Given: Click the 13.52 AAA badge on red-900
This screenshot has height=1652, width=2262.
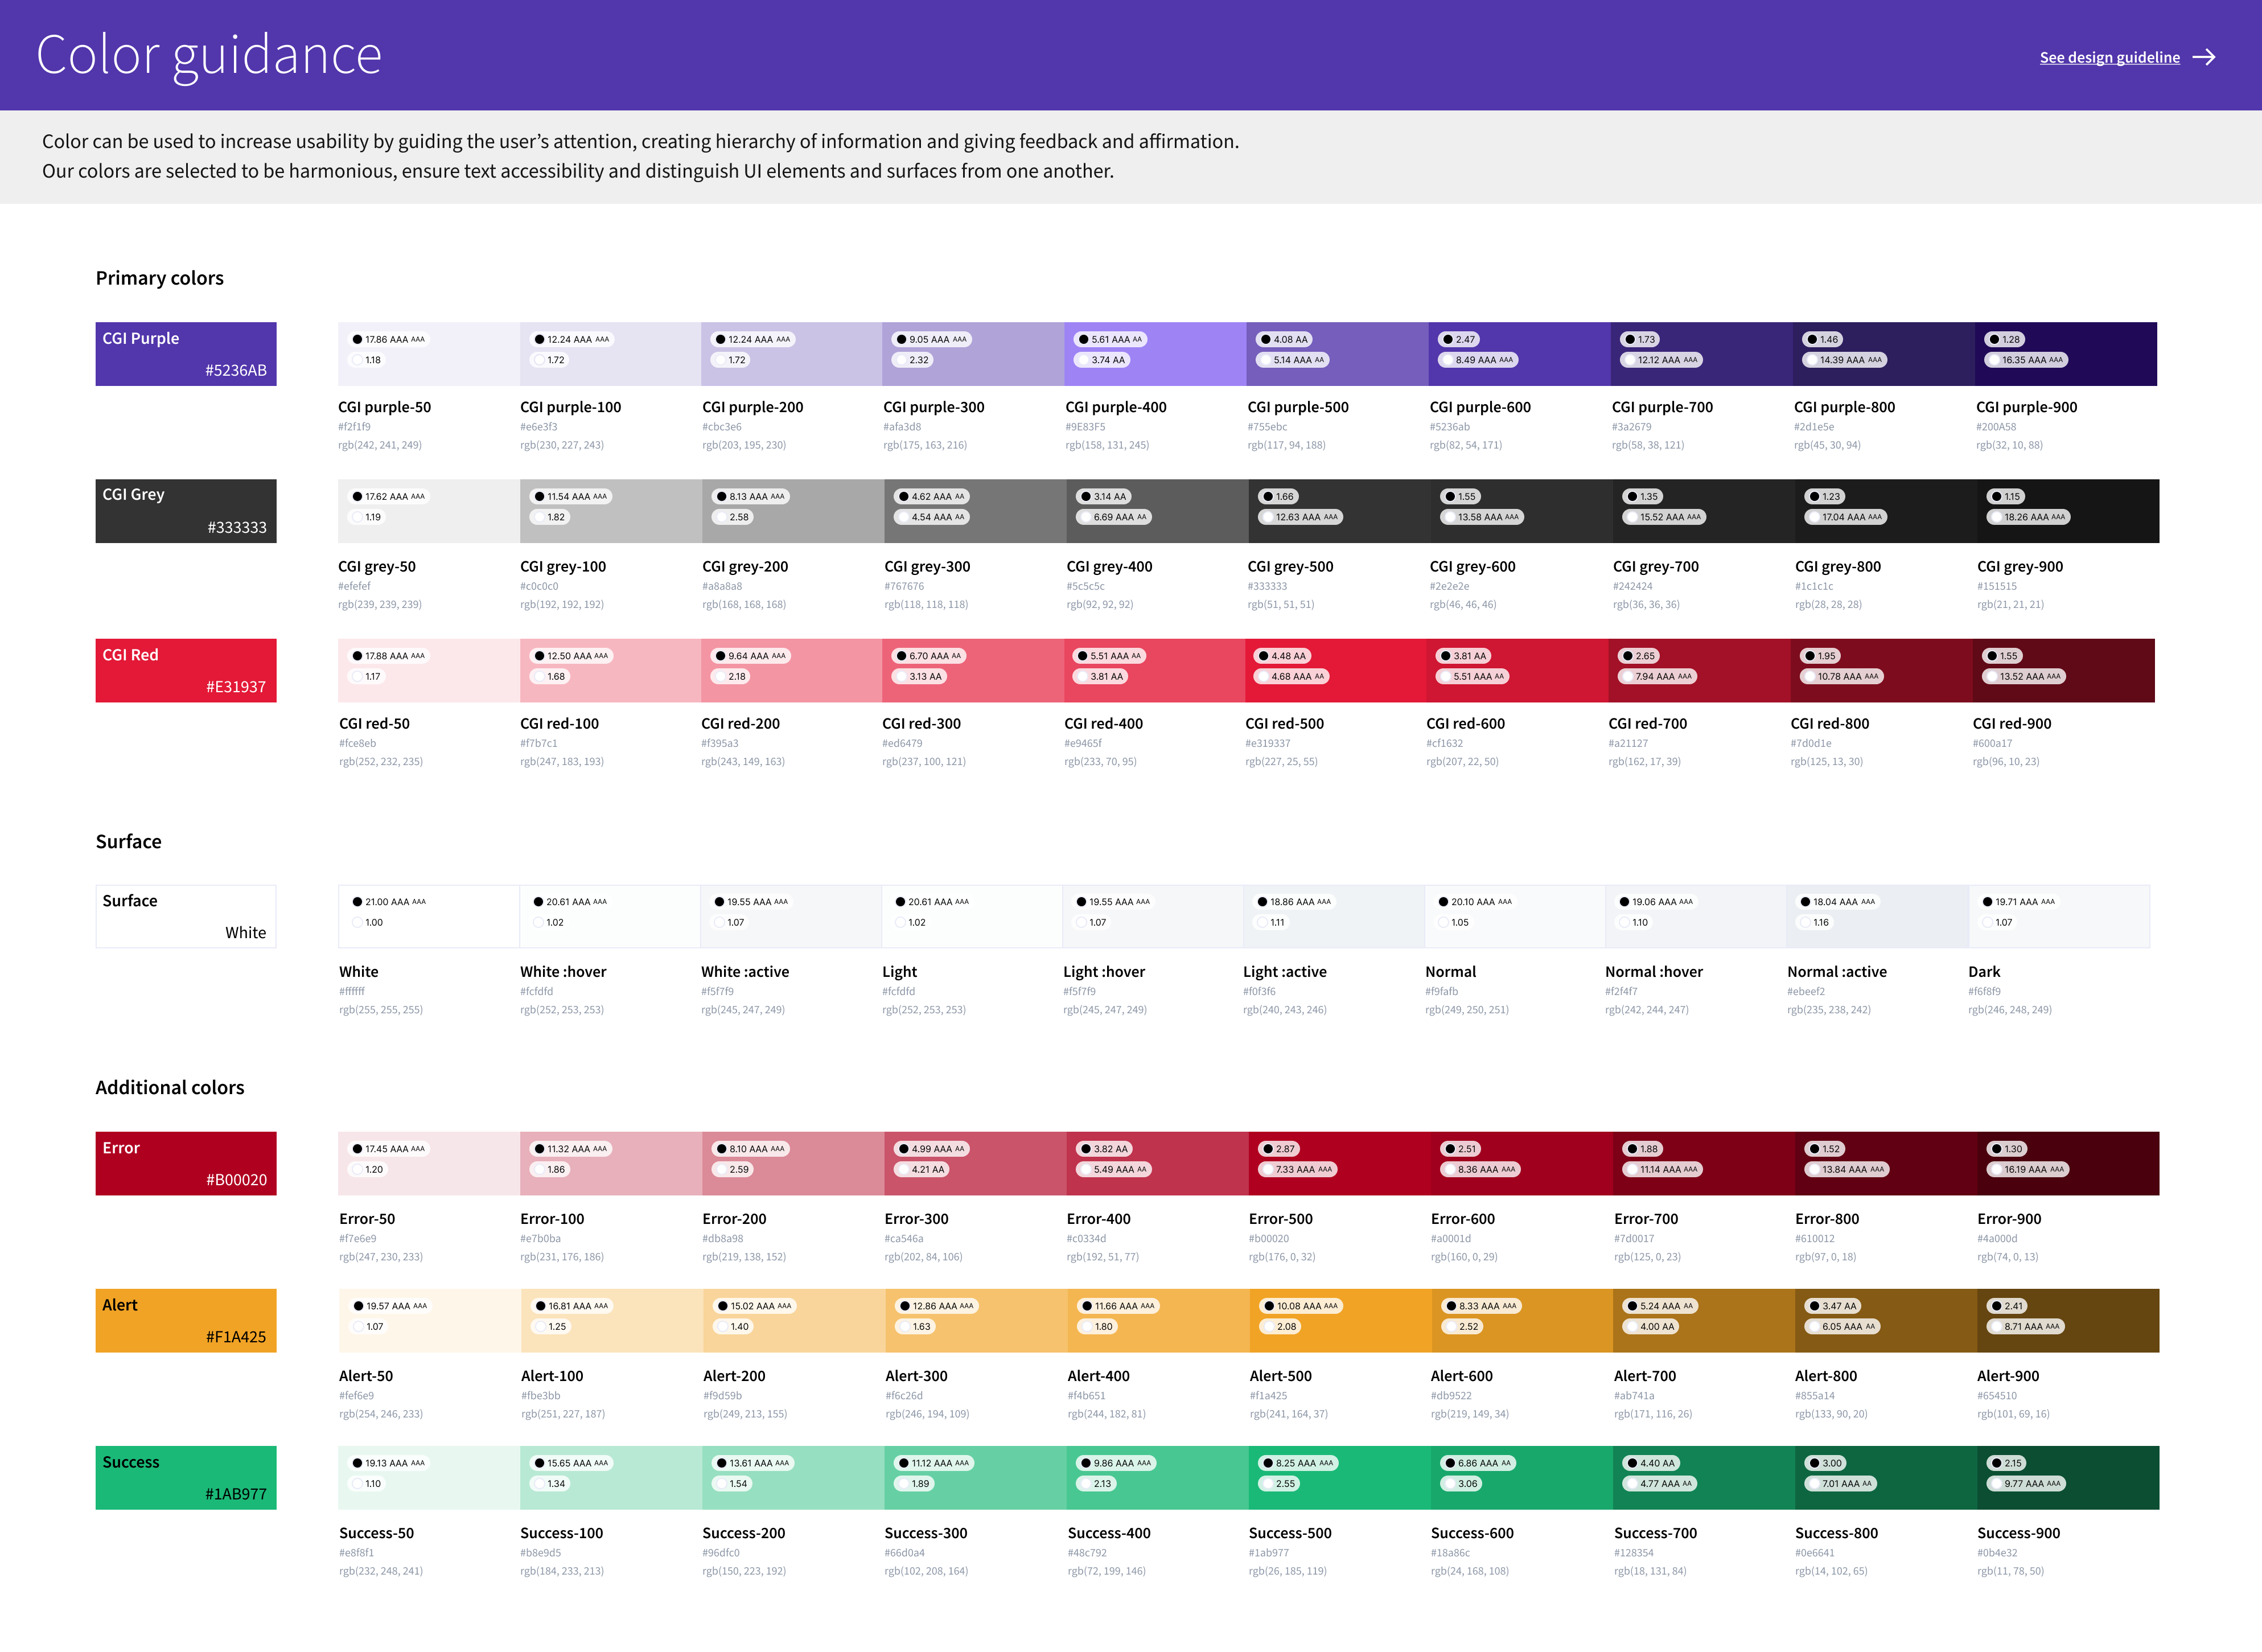Looking at the screenshot, I should click(2024, 677).
